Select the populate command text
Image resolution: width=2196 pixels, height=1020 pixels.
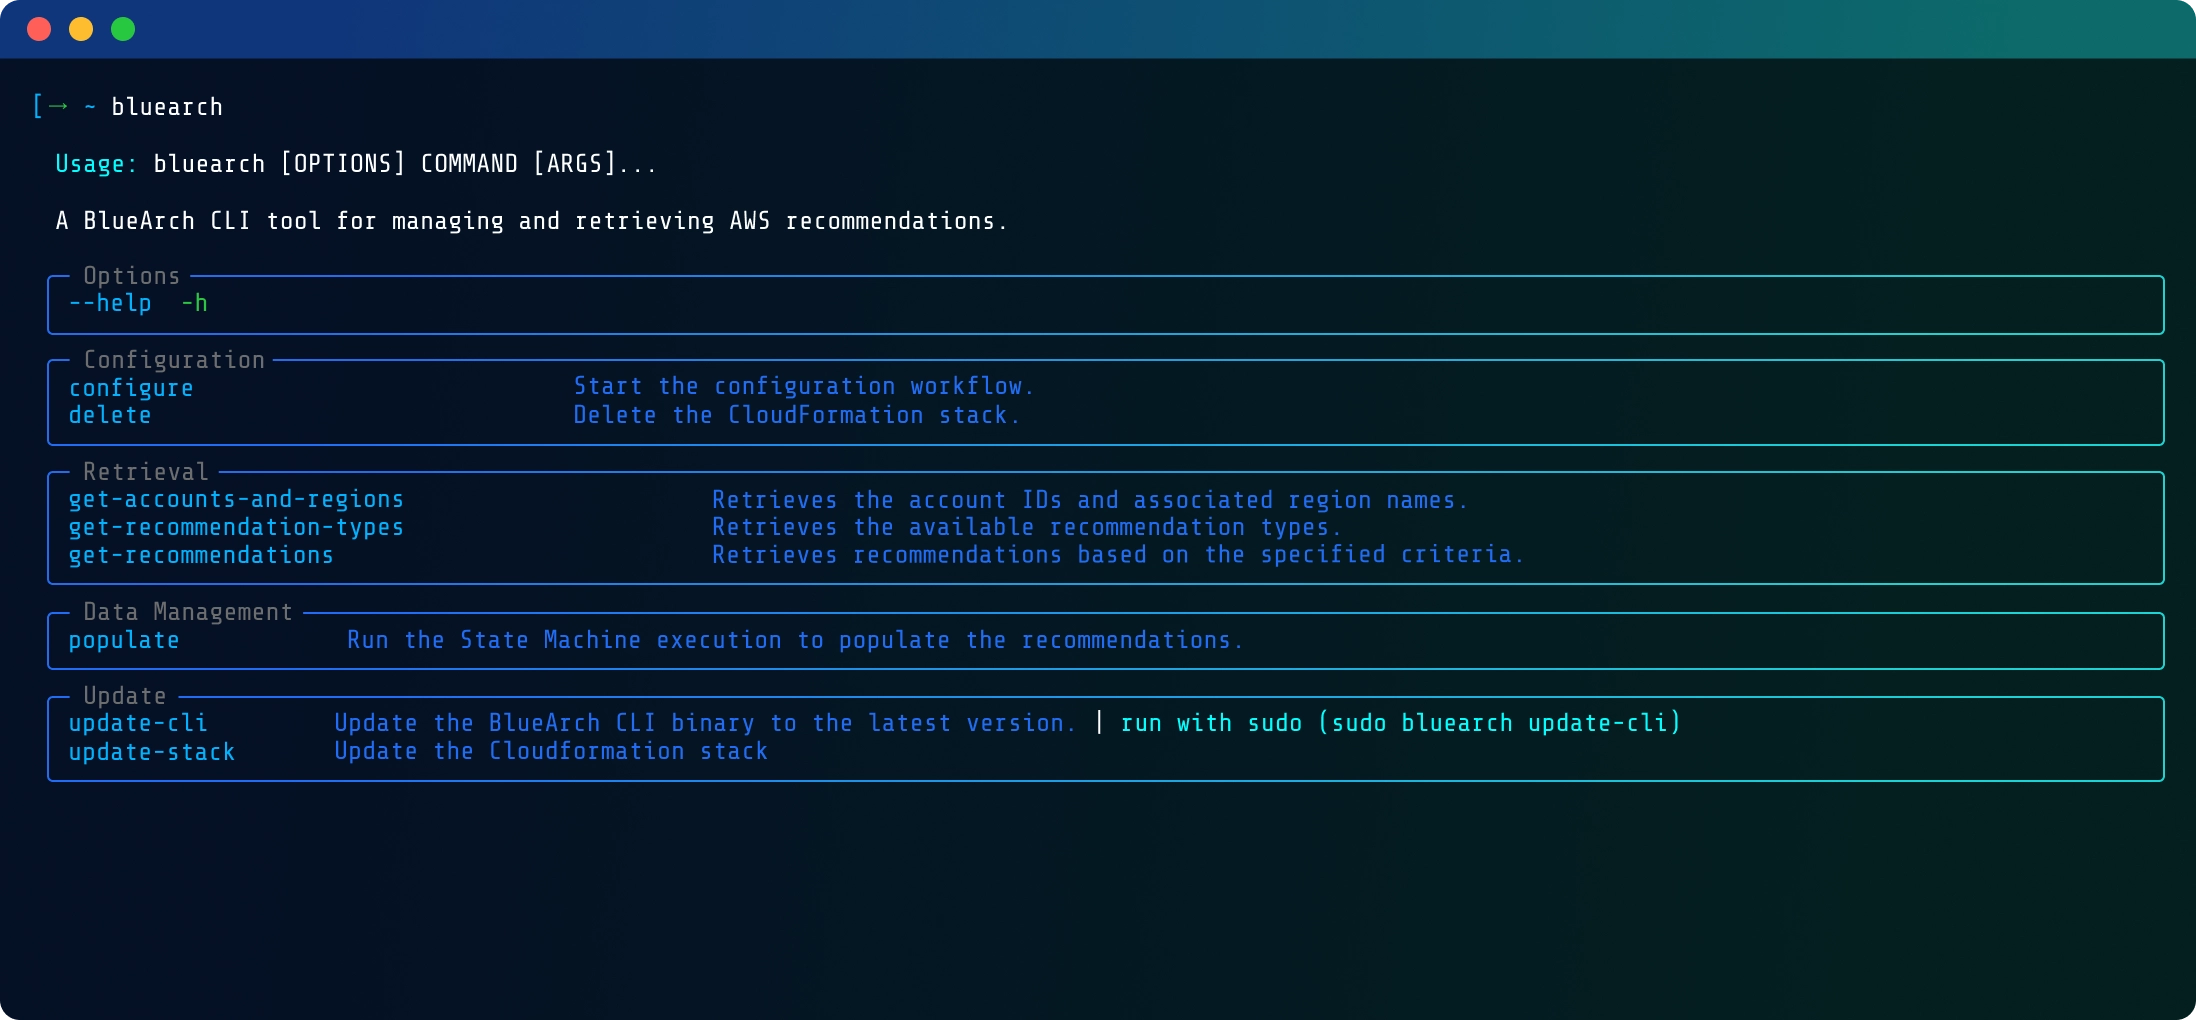(x=124, y=640)
